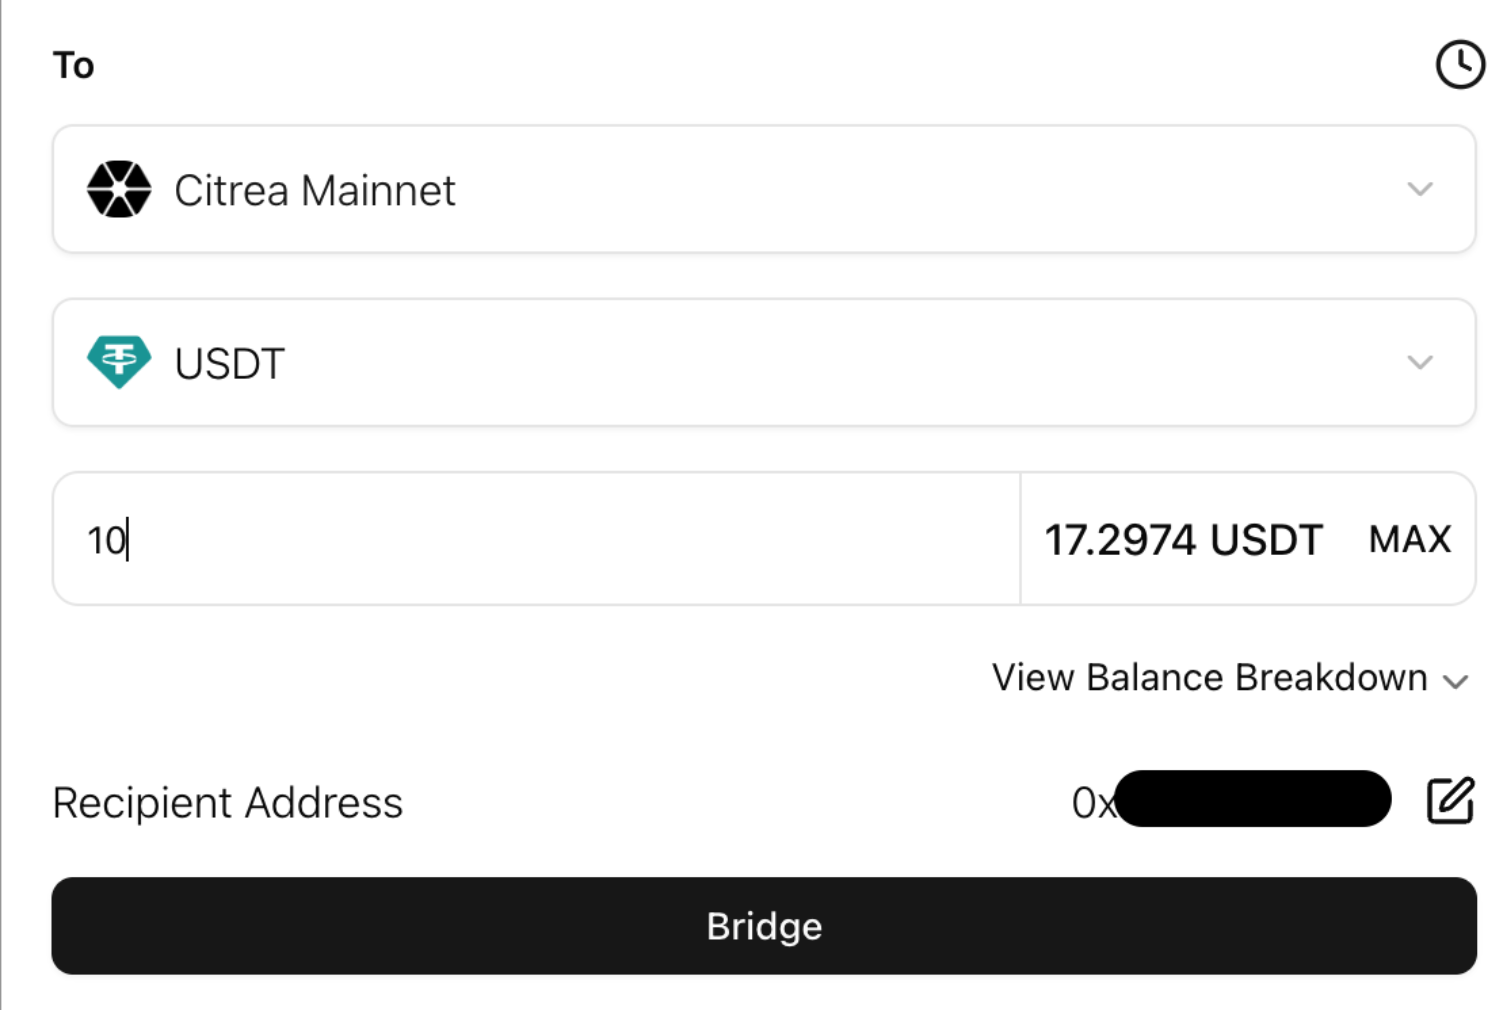This screenshot has height=1010, width=1510.
Task: Click the redacted recipient address value
Action: click(x=1253, y=799)
